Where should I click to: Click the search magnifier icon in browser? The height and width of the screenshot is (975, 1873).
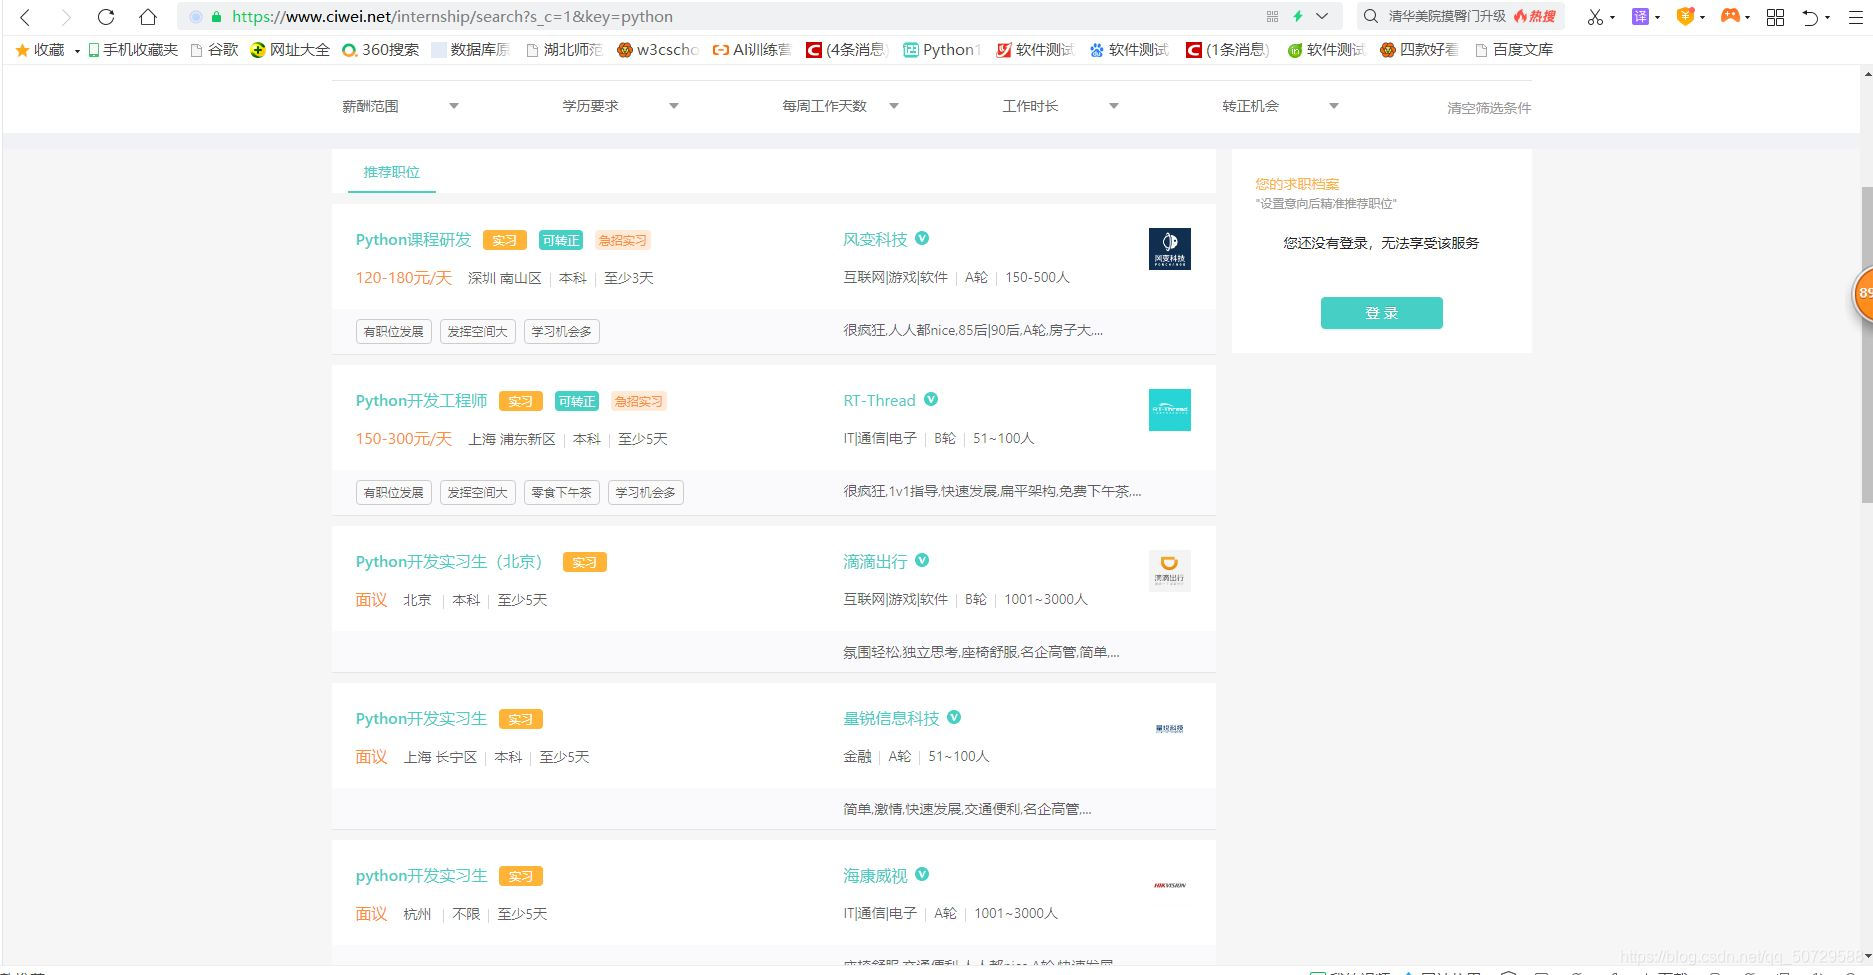1371,16
